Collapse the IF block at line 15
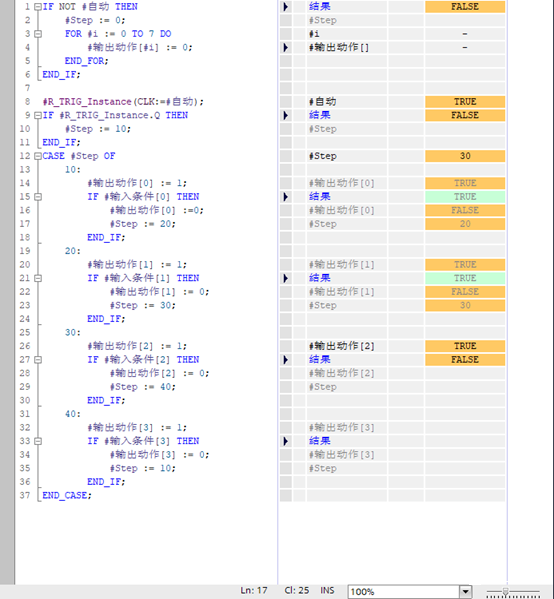Screen dimensions: 554x599 click(38, 197)
